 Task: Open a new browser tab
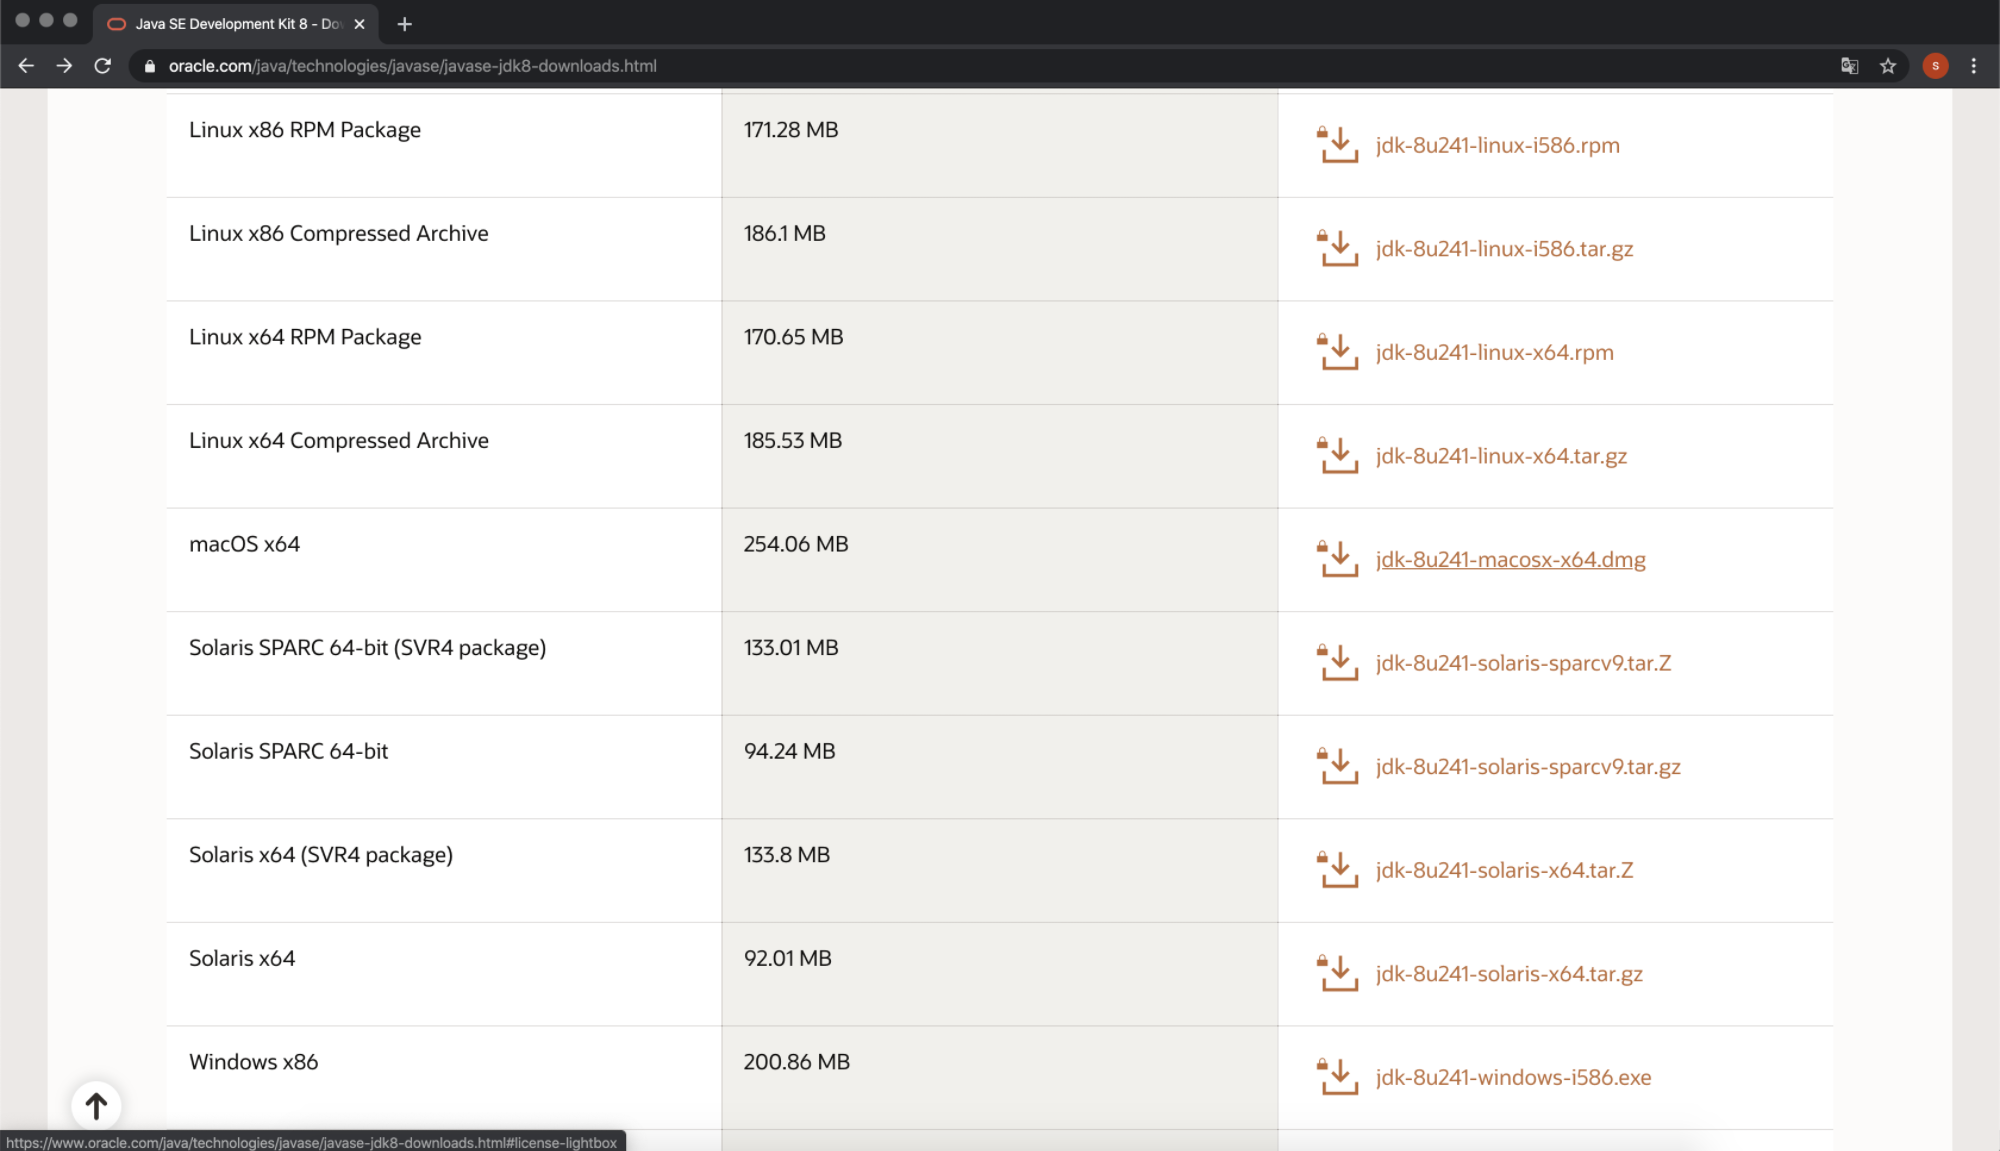pos(404,24)
